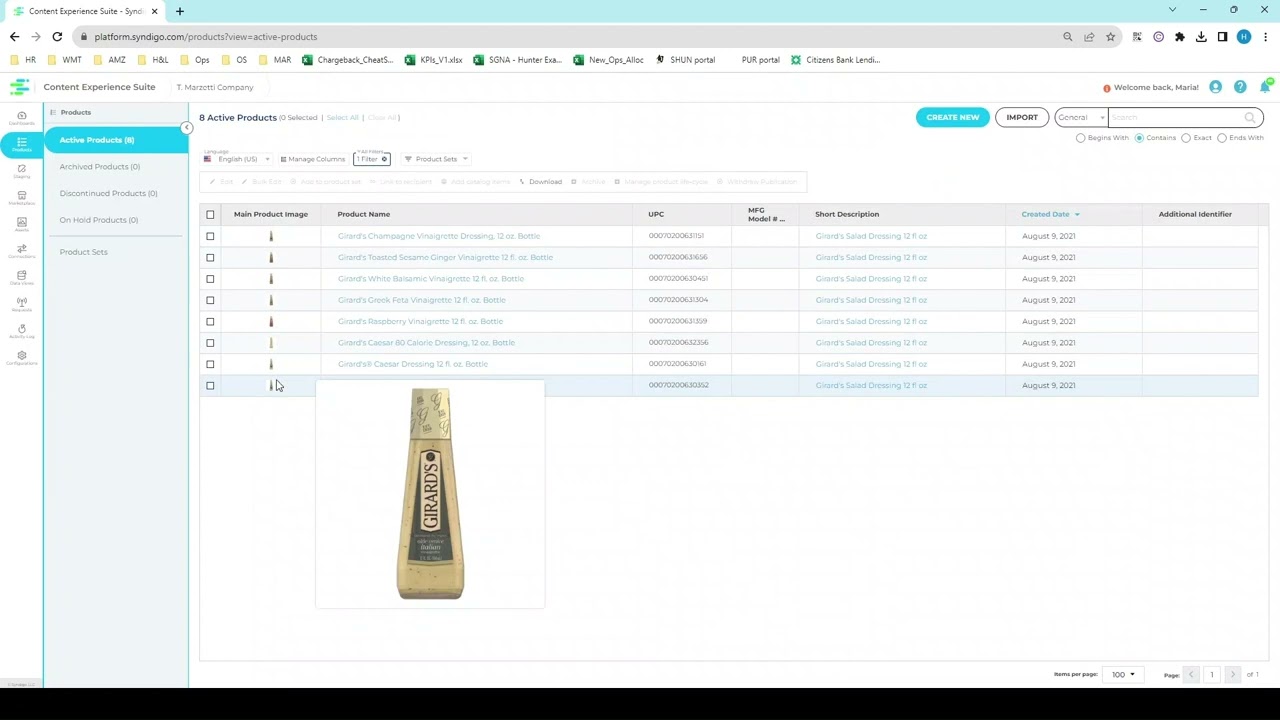The image size is (1280, 720).
Task: Select Archived Products (0)
Action: pyautogui.click(x=100, y=167)
